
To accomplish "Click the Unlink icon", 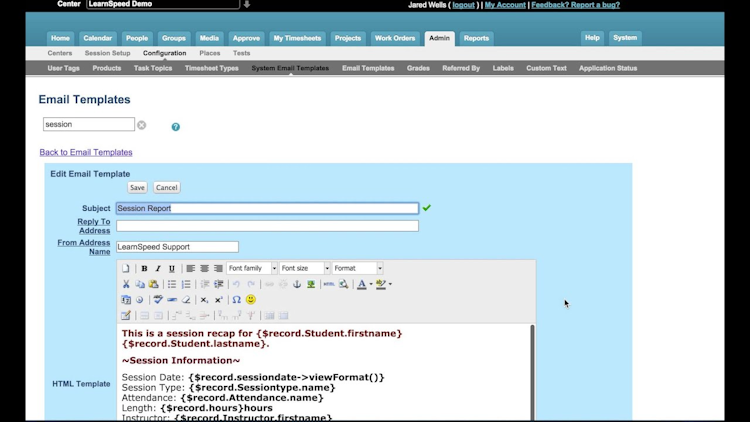I will click(283, 284).
